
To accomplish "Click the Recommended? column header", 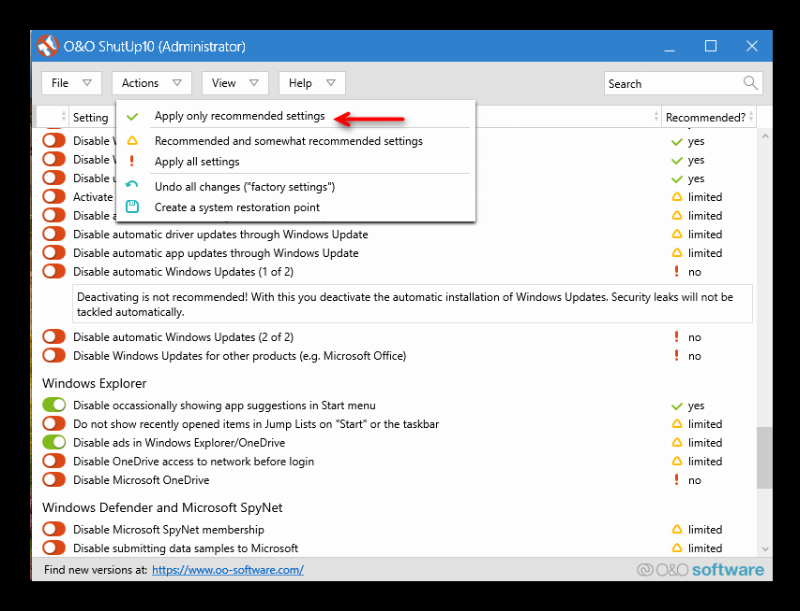I will (x=705, y=118).
